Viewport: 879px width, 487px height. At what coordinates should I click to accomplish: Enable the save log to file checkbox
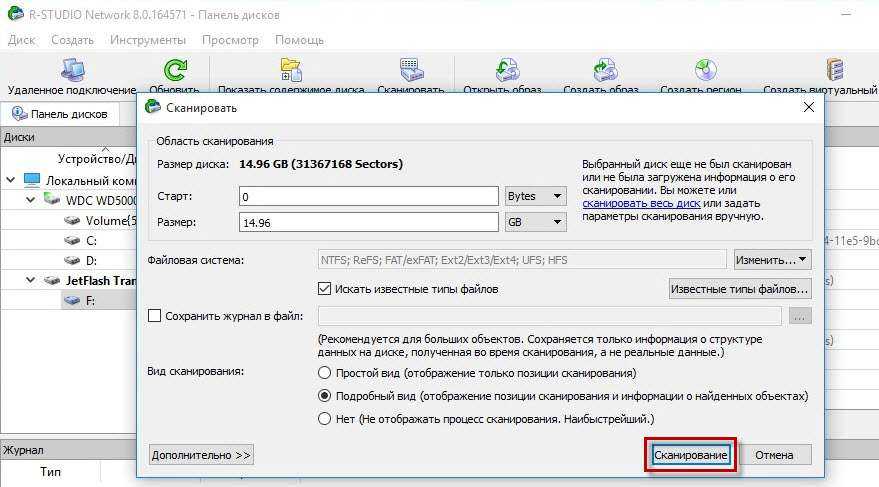(155, 316)
